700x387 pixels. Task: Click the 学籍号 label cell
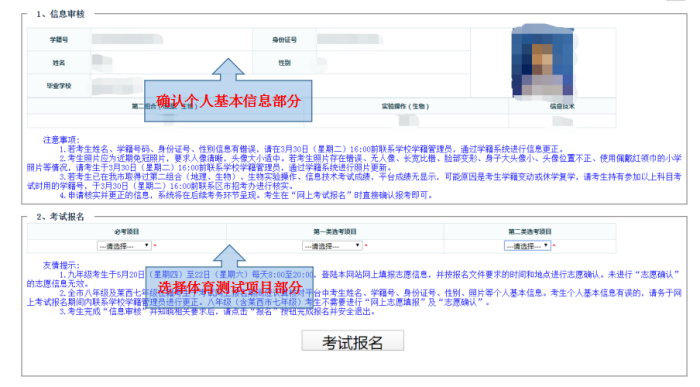(x=59, y=40)
